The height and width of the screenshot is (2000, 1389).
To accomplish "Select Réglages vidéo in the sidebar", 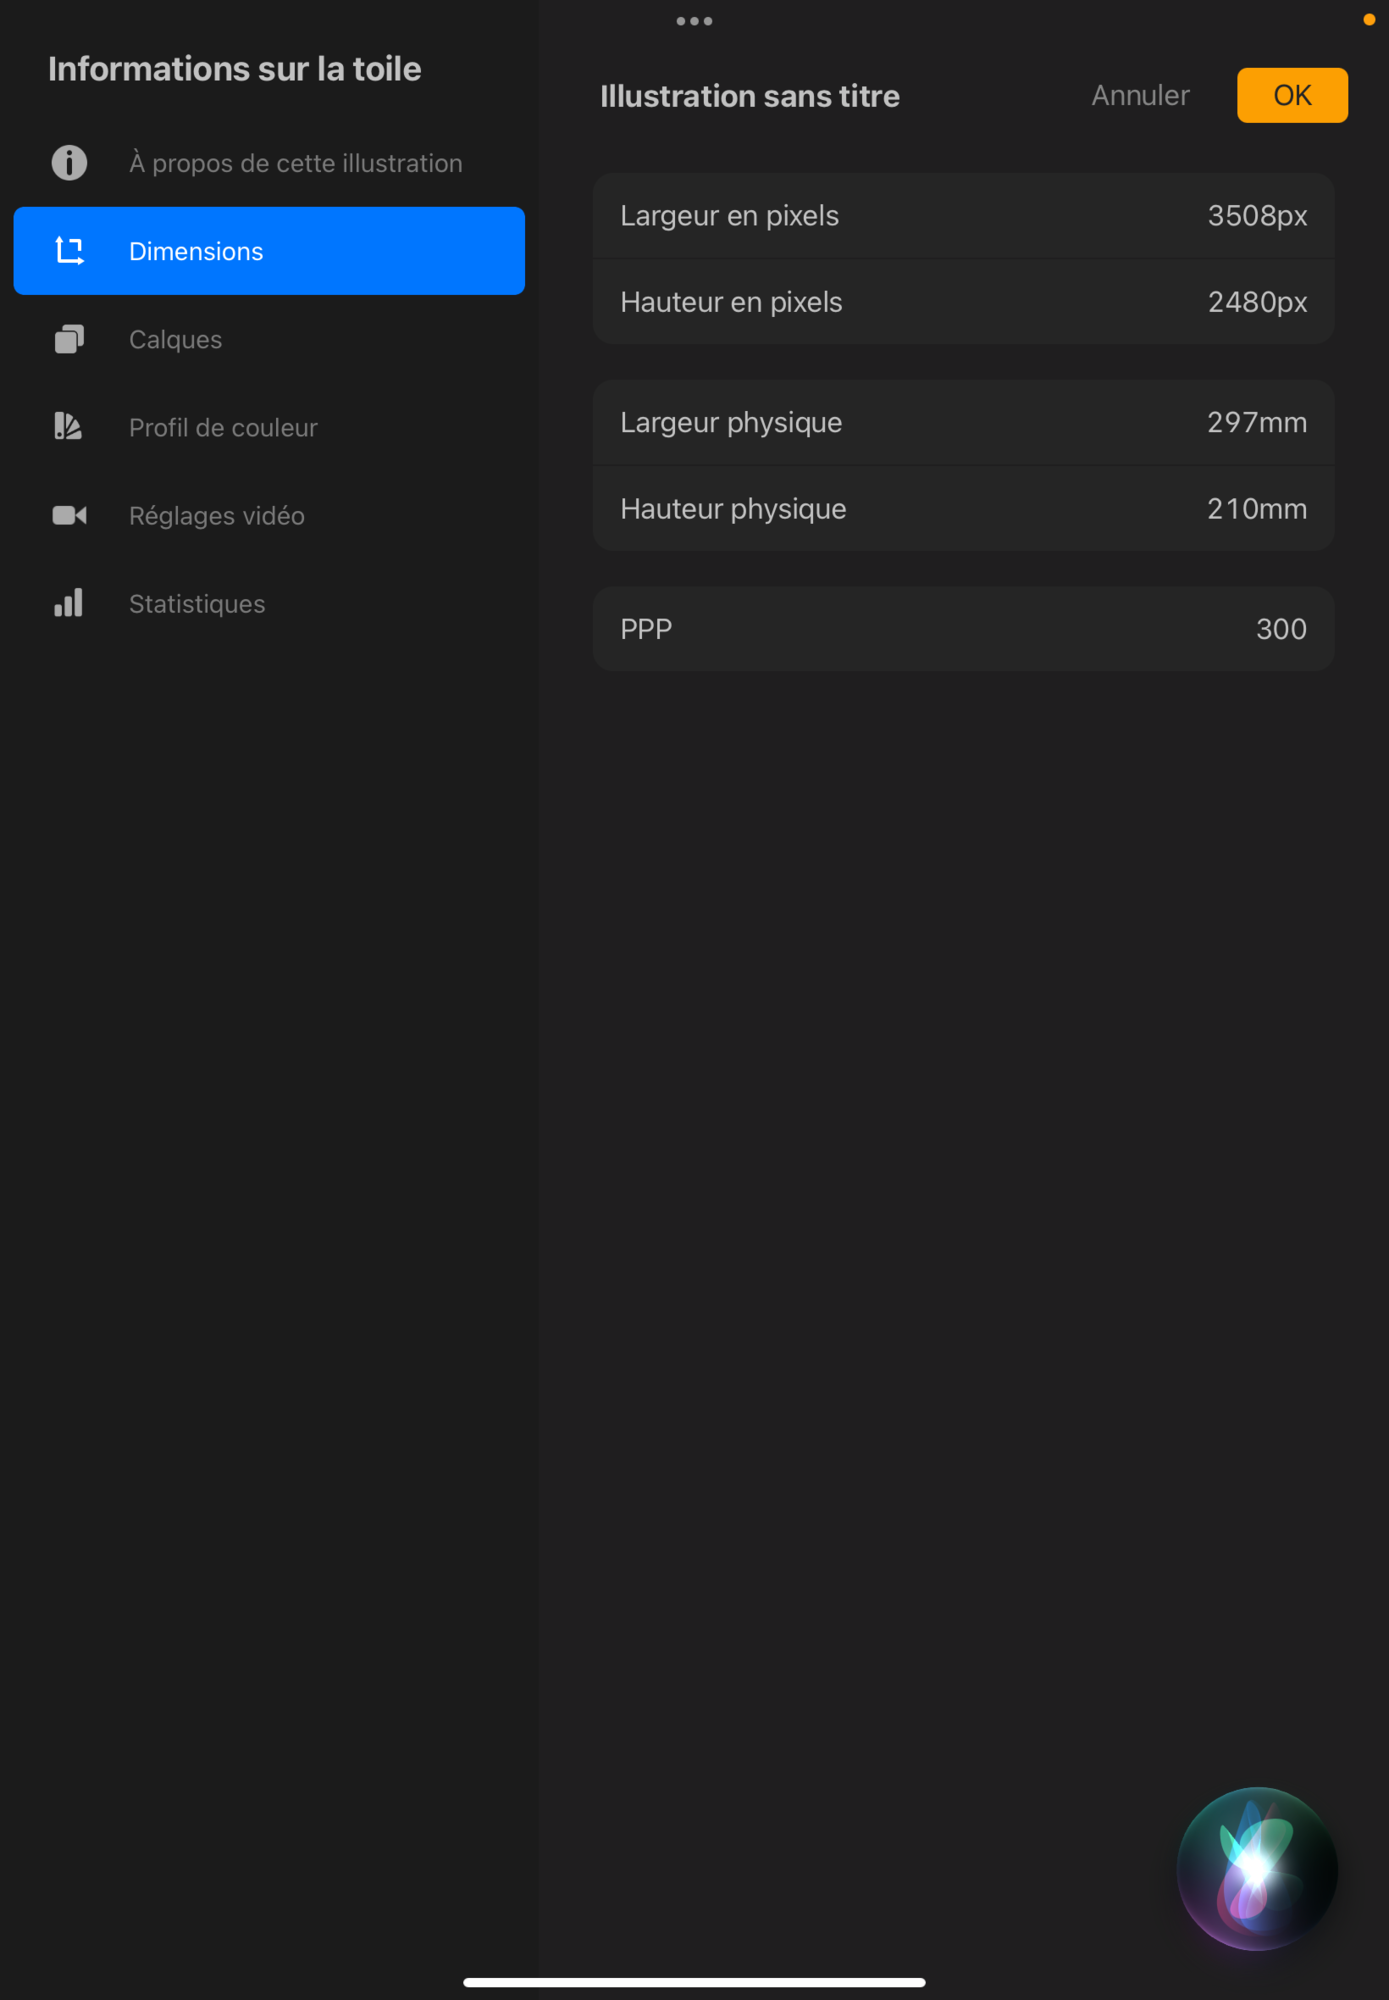I will 217,515.
